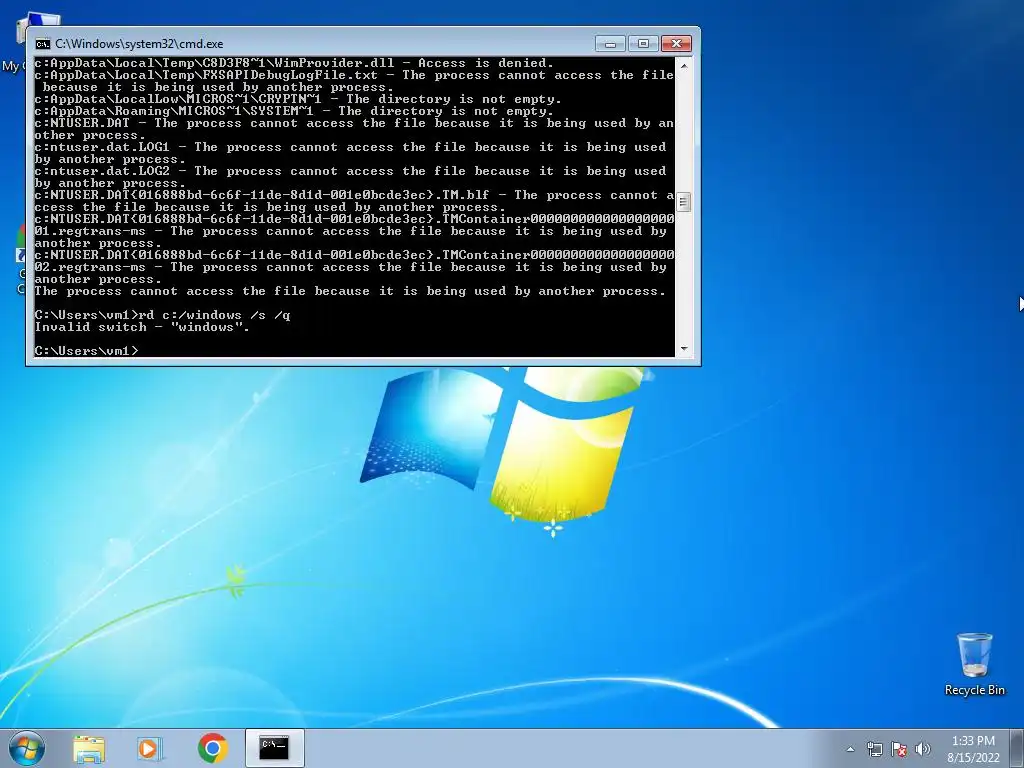
Task: Open the Windows Start menu orb
Action: tap(27, 748)
